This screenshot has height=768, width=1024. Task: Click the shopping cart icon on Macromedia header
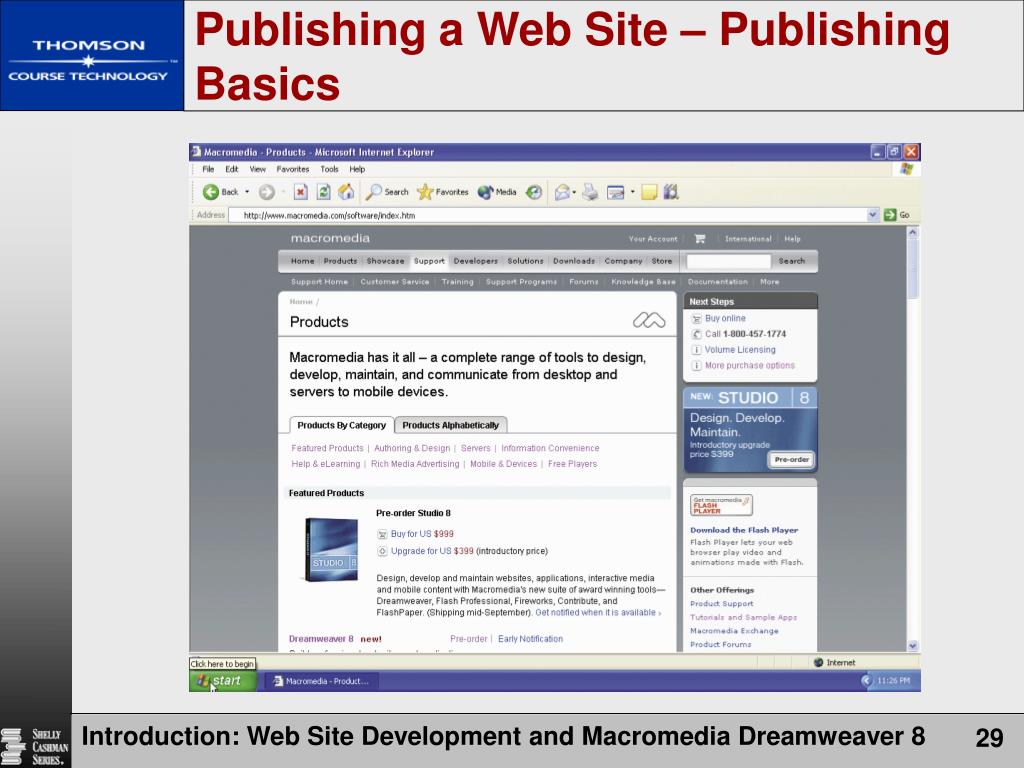(700, 239)
